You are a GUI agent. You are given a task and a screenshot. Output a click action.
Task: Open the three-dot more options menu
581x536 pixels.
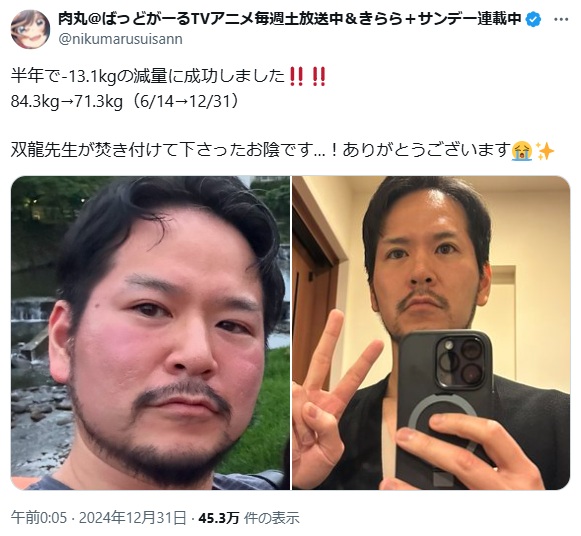[x=561, y=19]
